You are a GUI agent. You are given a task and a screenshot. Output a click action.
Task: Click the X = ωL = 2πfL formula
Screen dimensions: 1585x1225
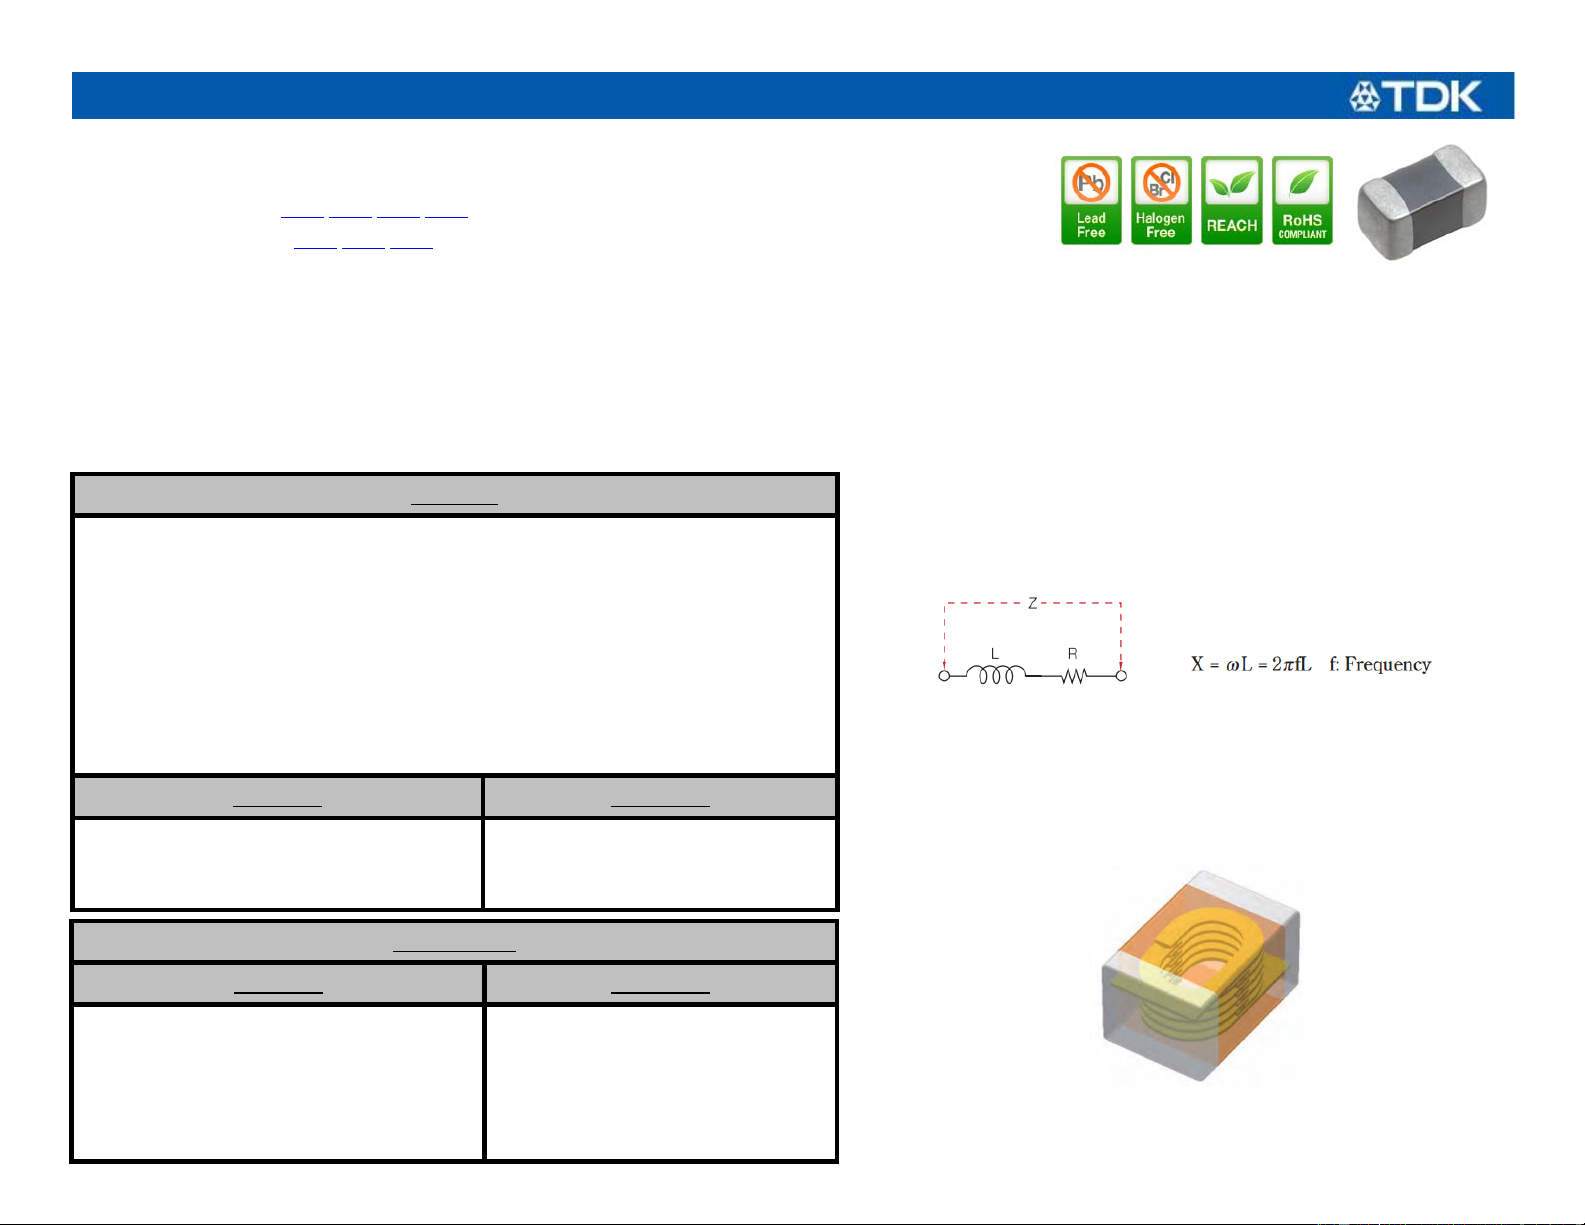coord(1251,664)
